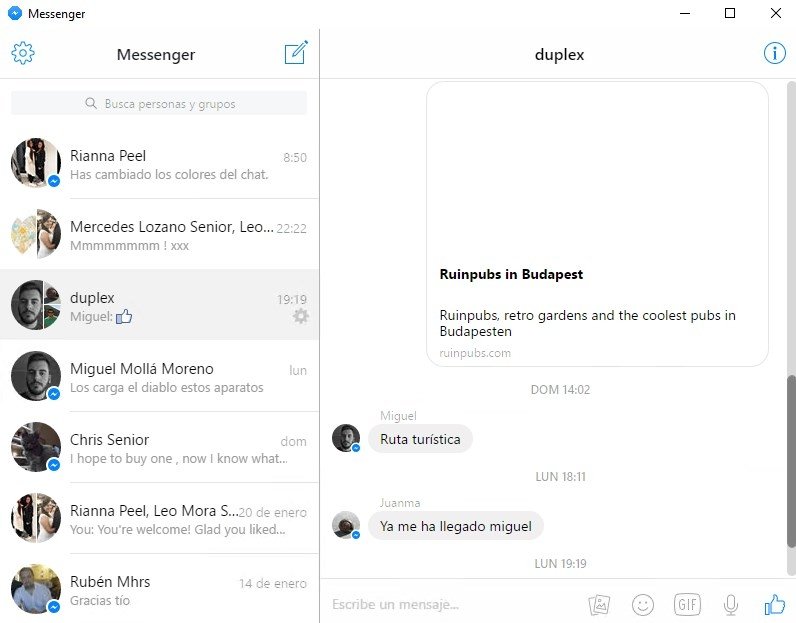Click the DOM 14:02 timestamp
The height and width of the screenshot is (623, 796).
pyautogui.click(x=560, y=389)
